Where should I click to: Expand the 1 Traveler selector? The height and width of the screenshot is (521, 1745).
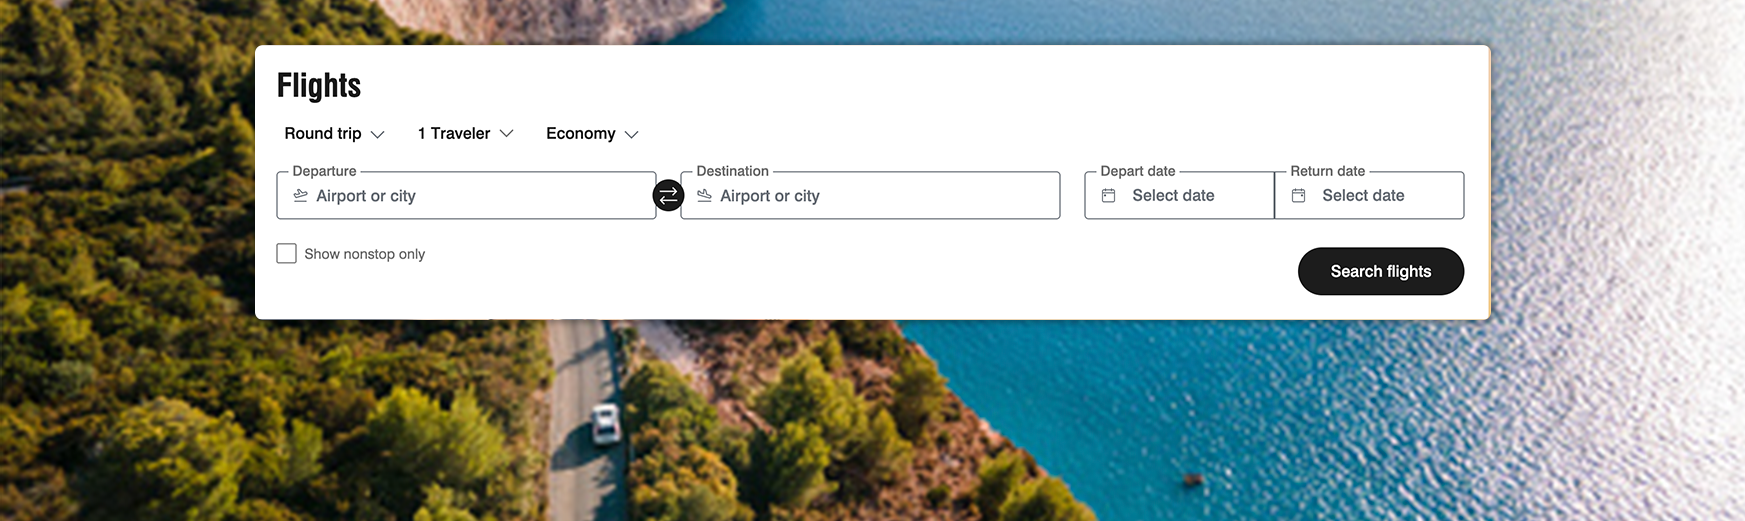(465, 134)
